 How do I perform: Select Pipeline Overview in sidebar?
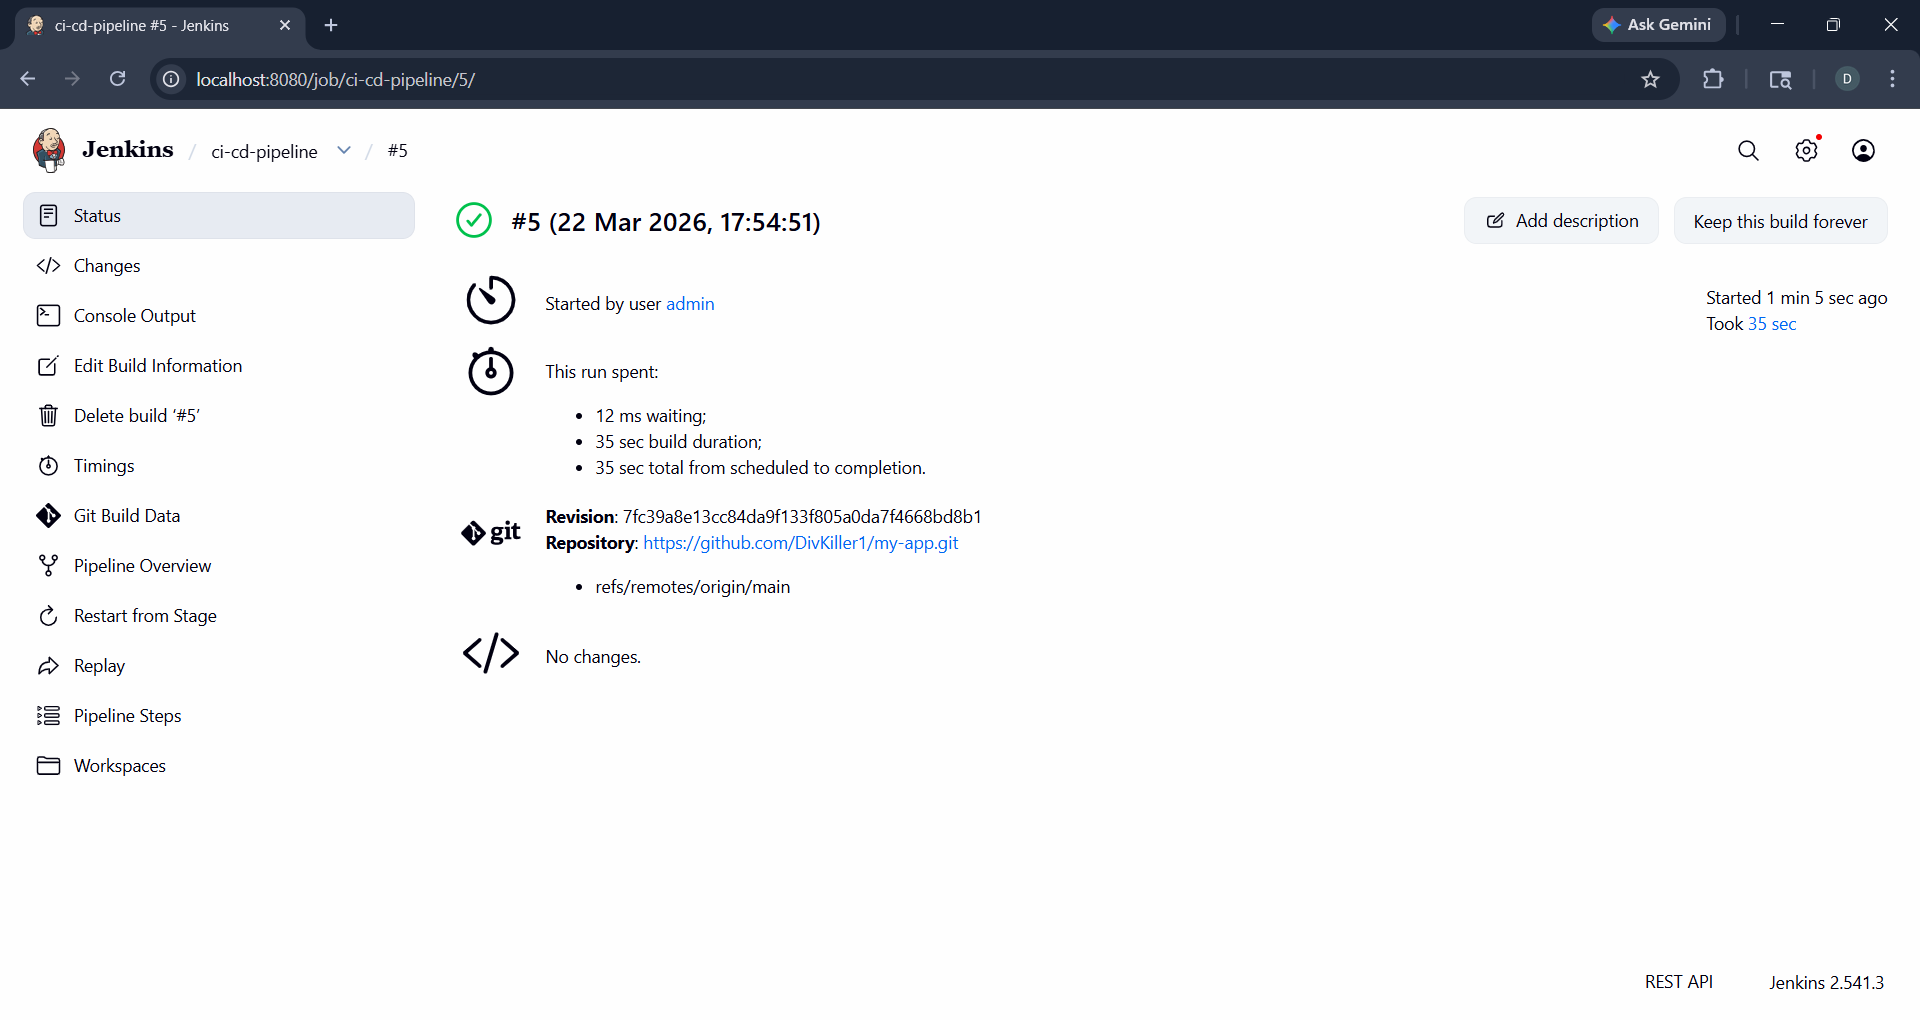(142, 566)
